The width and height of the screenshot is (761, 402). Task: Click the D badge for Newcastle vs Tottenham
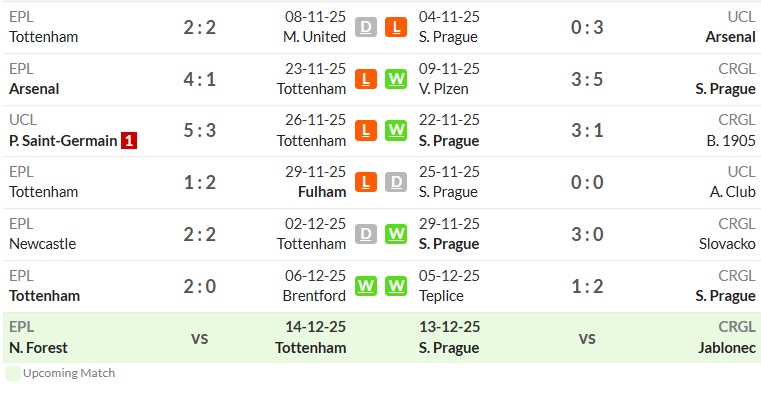click(x=366, y=234)
